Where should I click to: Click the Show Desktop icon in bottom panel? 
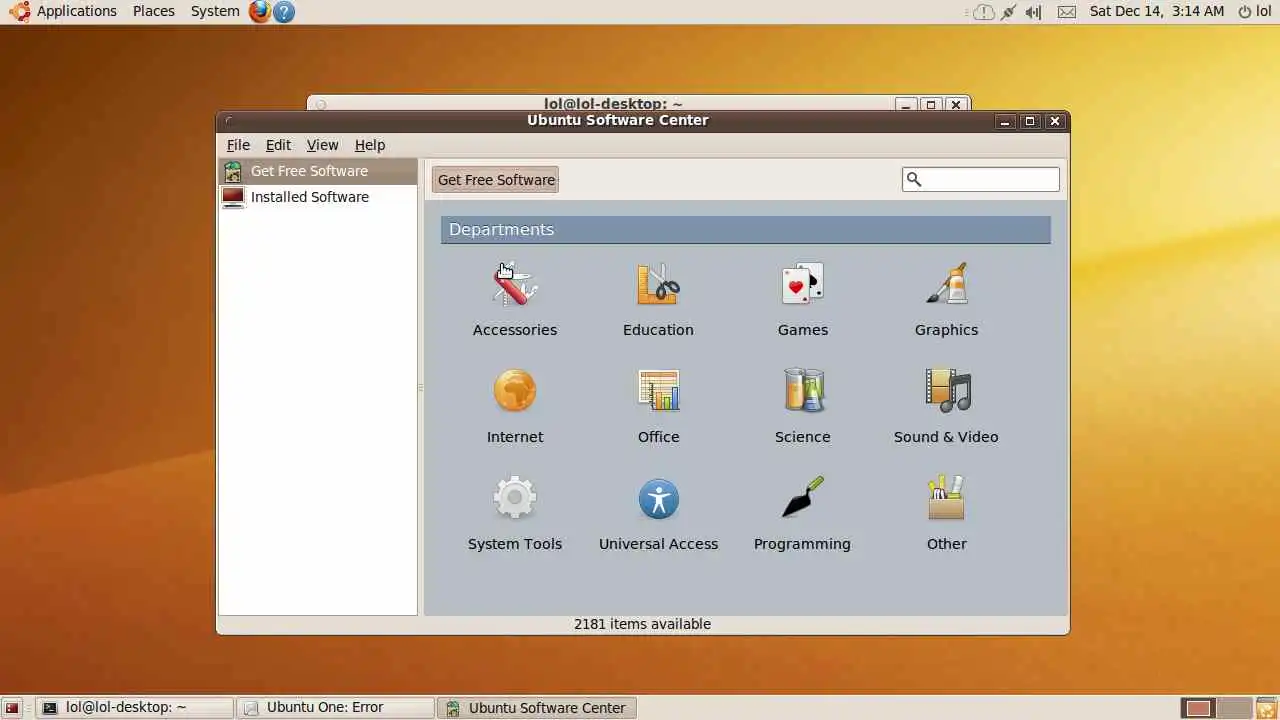12,708
